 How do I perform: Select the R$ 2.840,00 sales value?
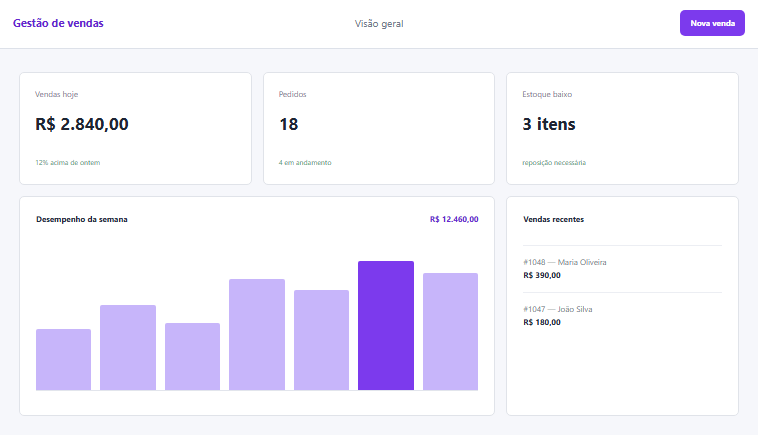coord(82,124)
